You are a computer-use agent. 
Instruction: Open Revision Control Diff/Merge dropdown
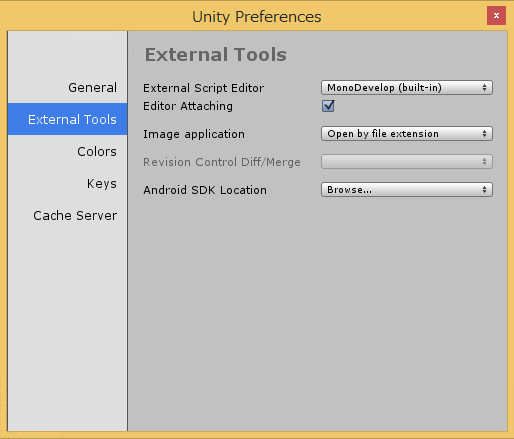[407, 162]
